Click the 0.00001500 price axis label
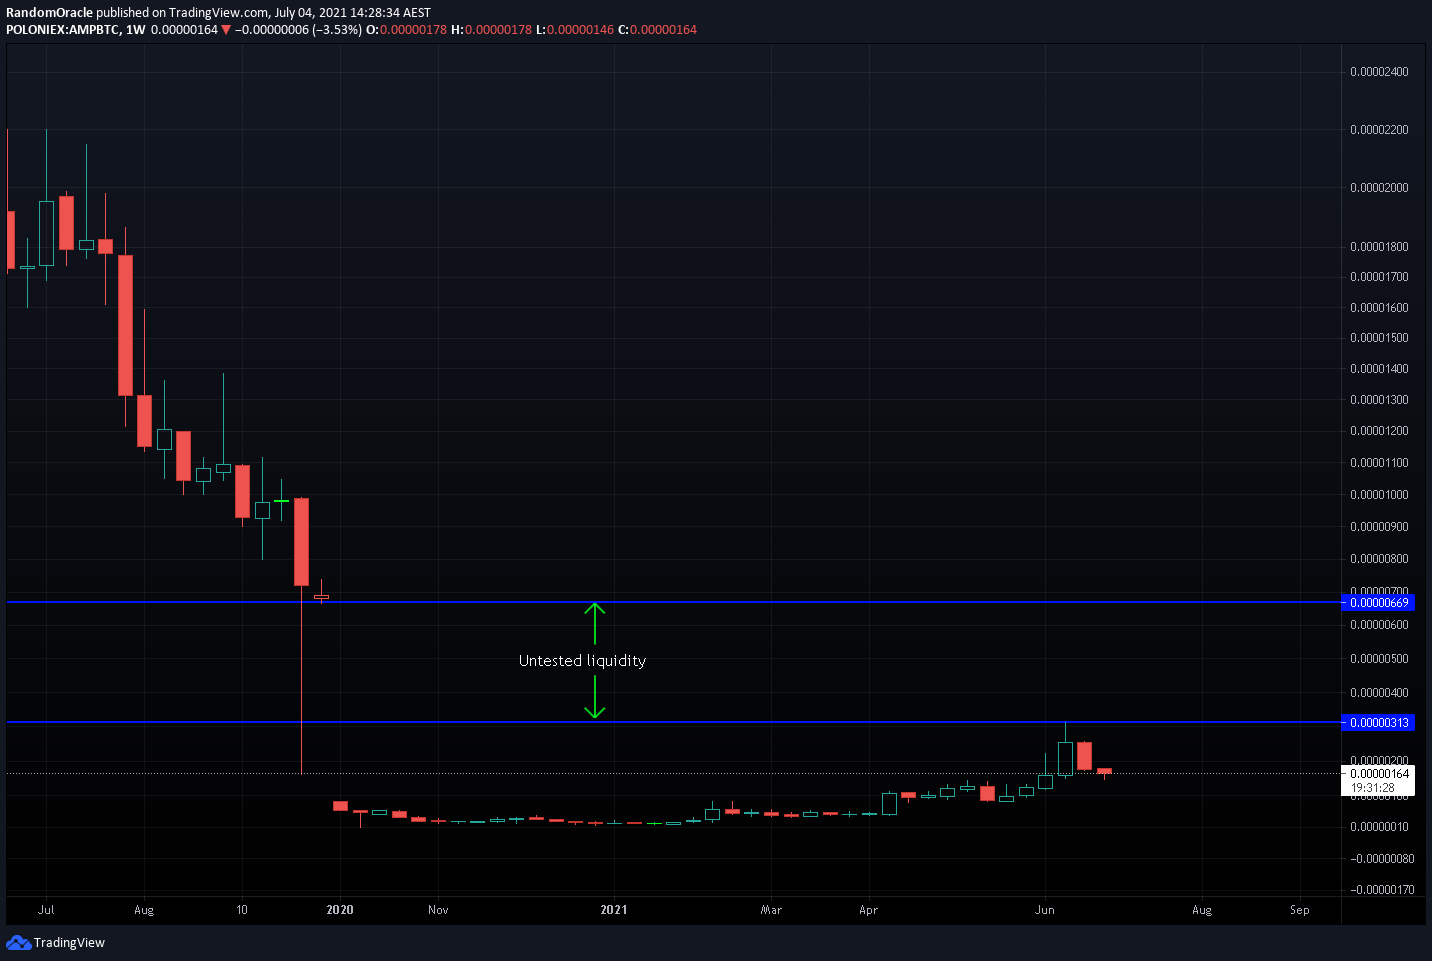The image size is (1432, 961). pos(1379,338)
